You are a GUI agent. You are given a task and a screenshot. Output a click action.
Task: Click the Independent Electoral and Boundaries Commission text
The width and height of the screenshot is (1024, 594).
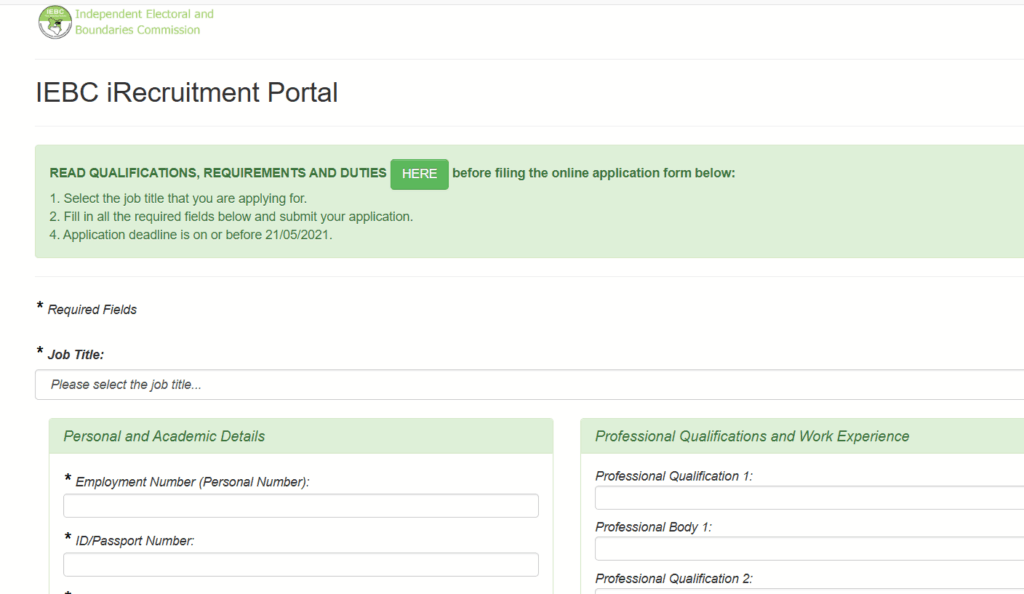point(143,20)
